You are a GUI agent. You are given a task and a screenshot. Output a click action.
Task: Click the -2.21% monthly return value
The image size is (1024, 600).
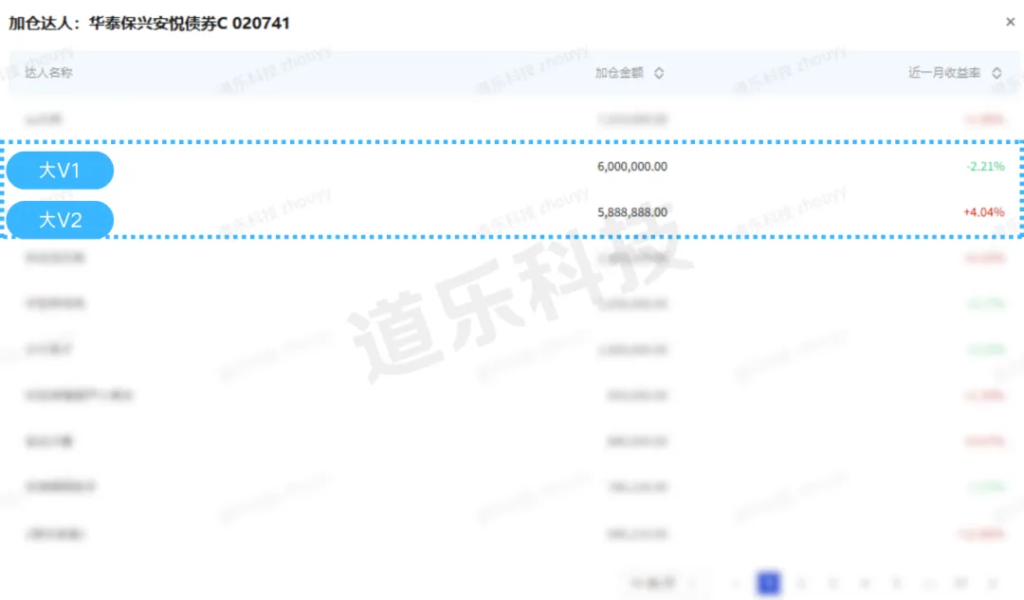point(985,167)
